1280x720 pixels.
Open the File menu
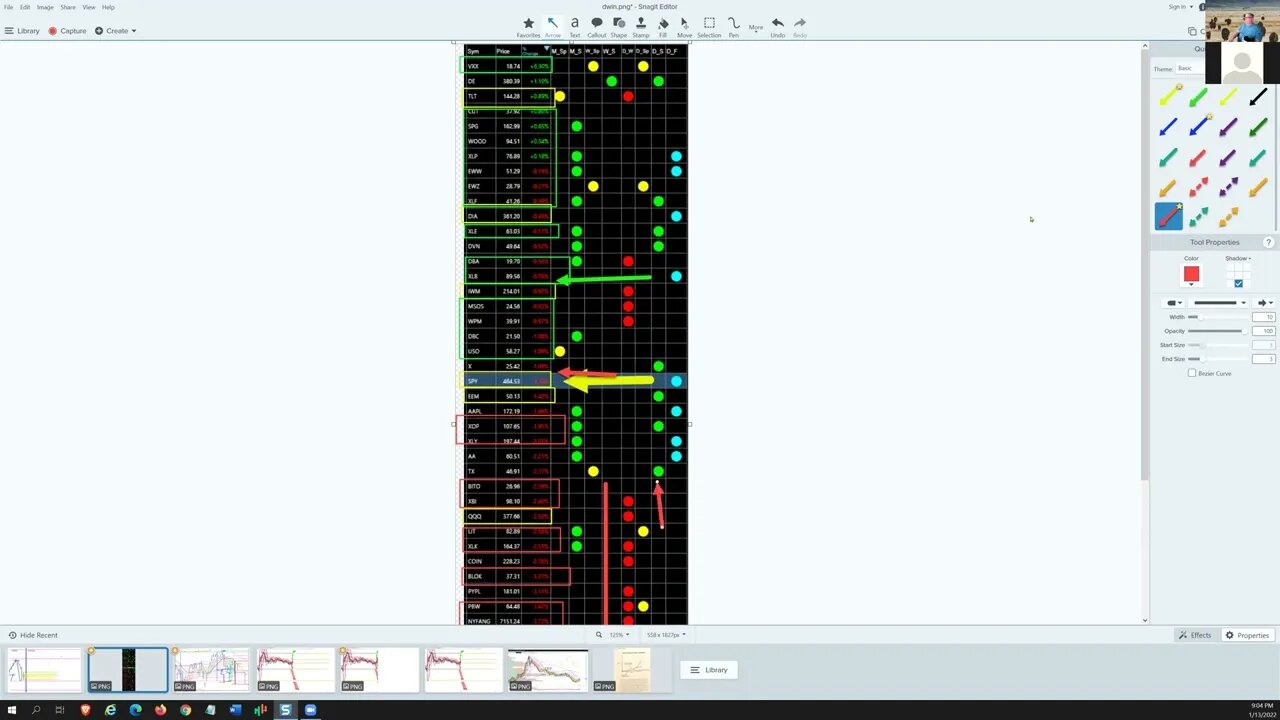[x=9, y=7]
